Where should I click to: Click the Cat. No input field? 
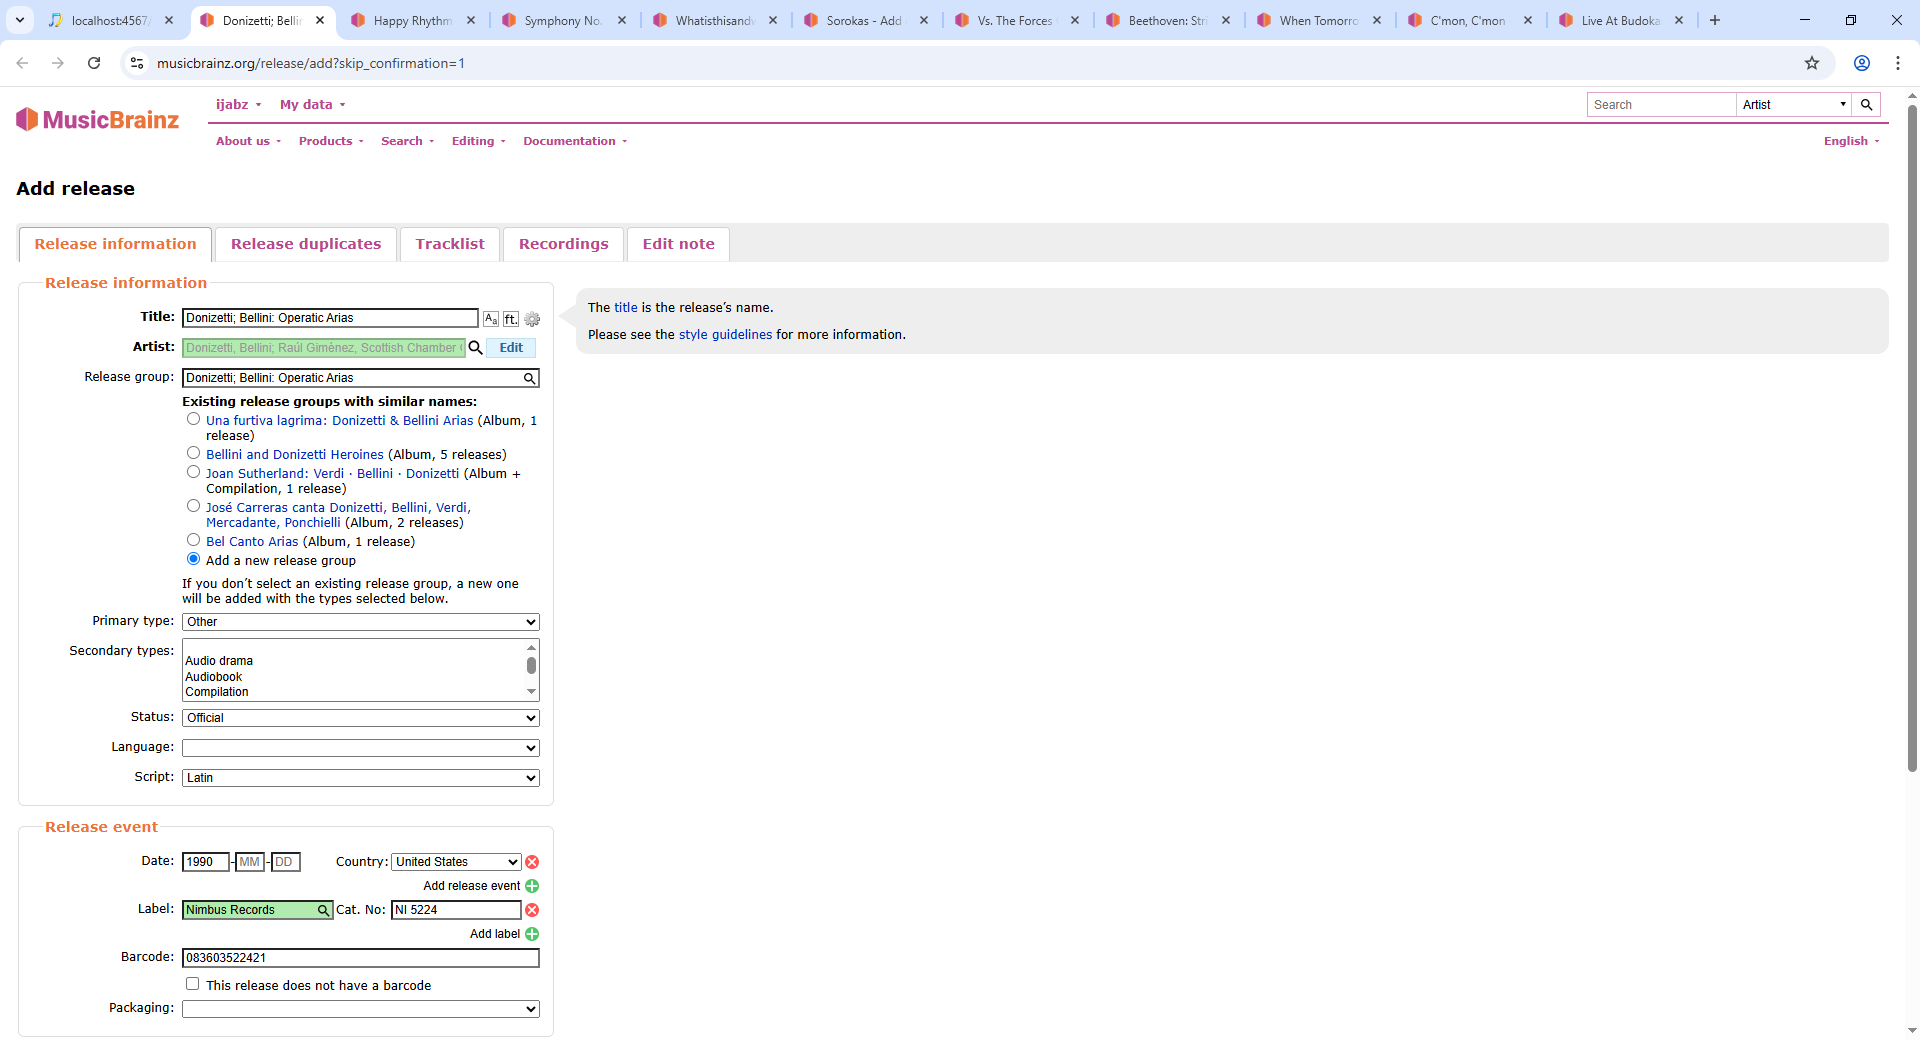456,910
